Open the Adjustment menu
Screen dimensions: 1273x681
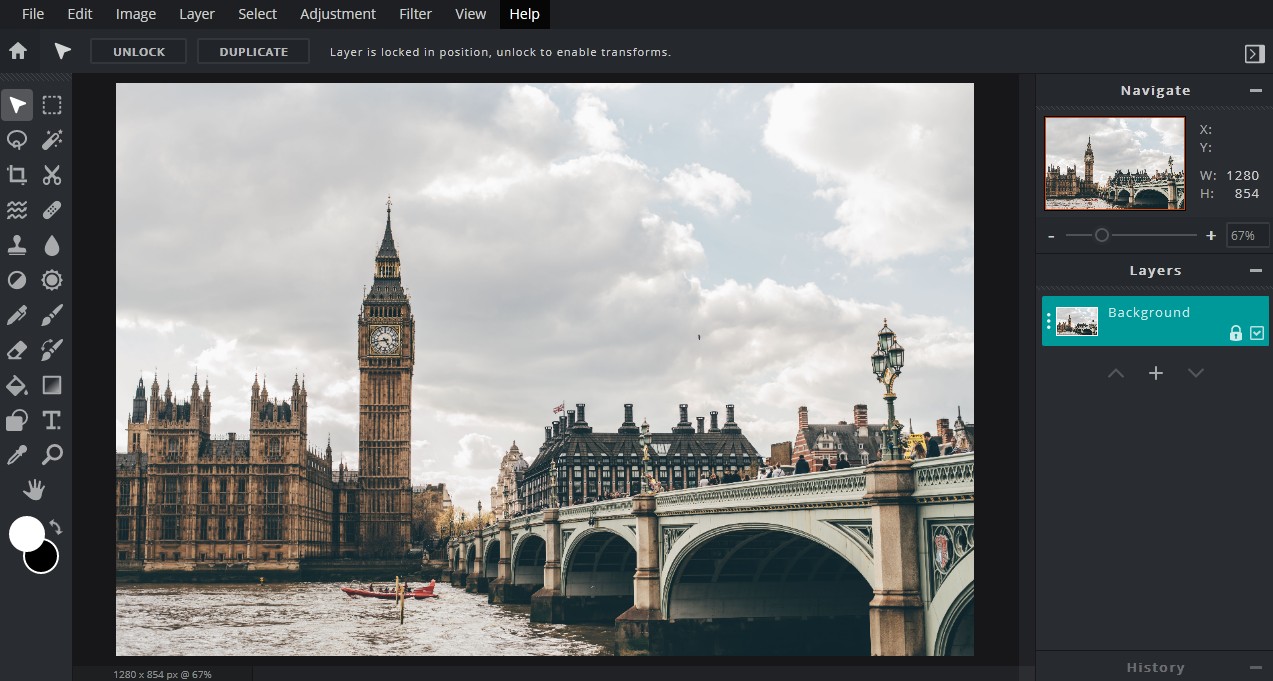click(x=338, y=14)
